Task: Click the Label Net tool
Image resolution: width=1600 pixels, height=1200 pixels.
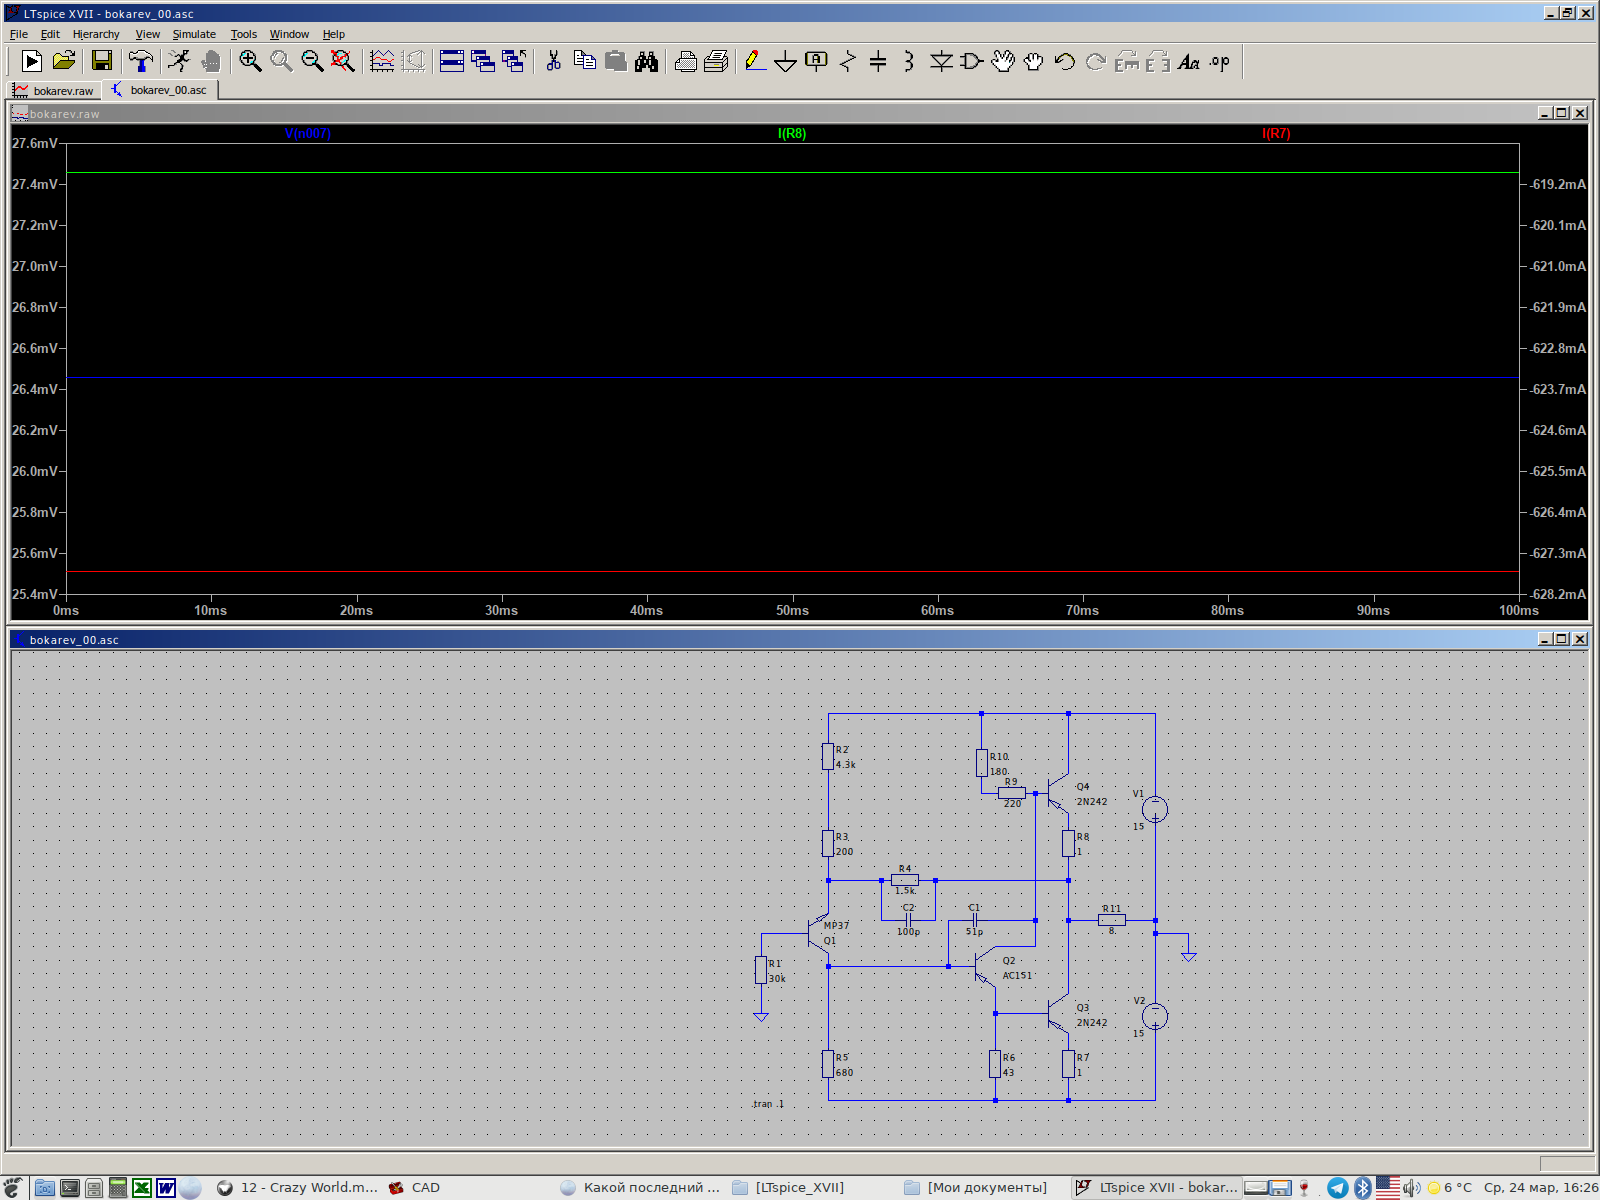Action: 816,62
